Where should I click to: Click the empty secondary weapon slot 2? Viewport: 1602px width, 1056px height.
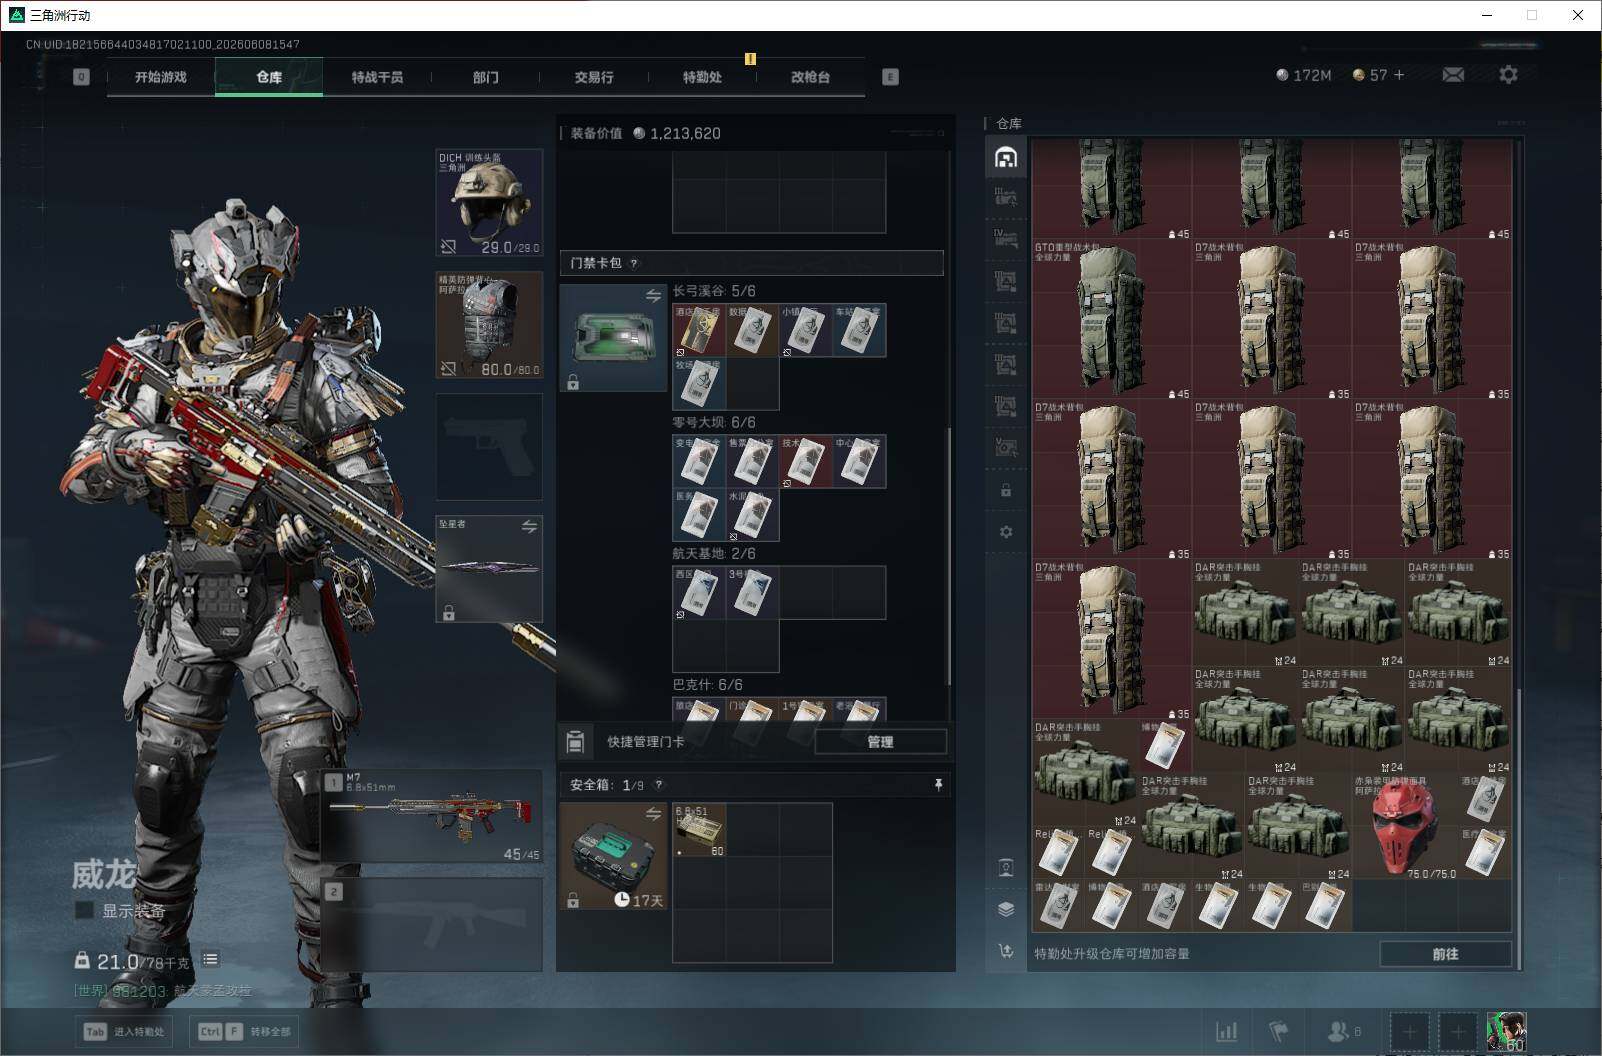432,924
